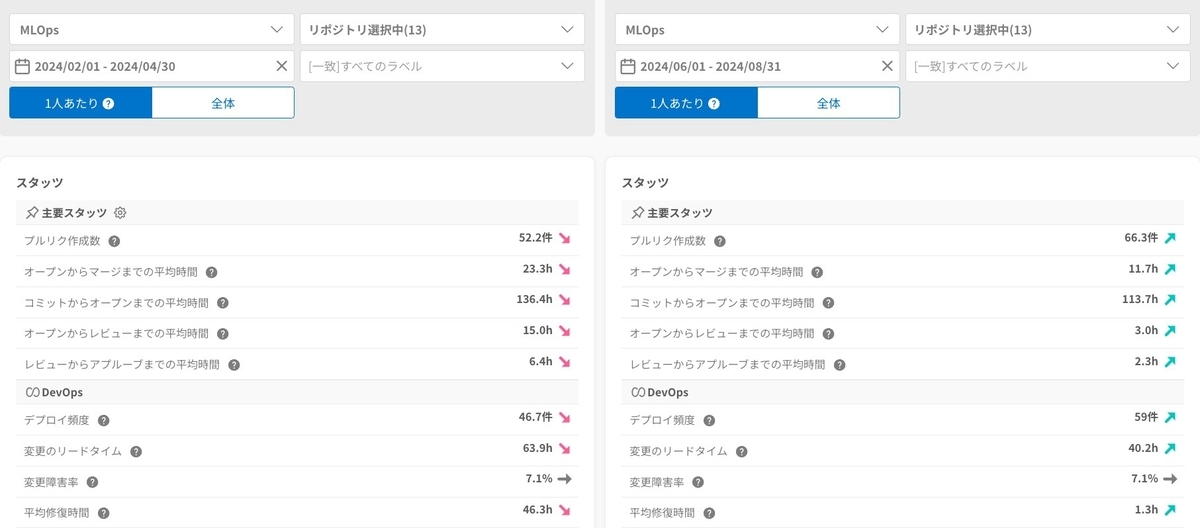
Task: Click the 1.3h mean recovery value
Action: (x=1146, y=510)
